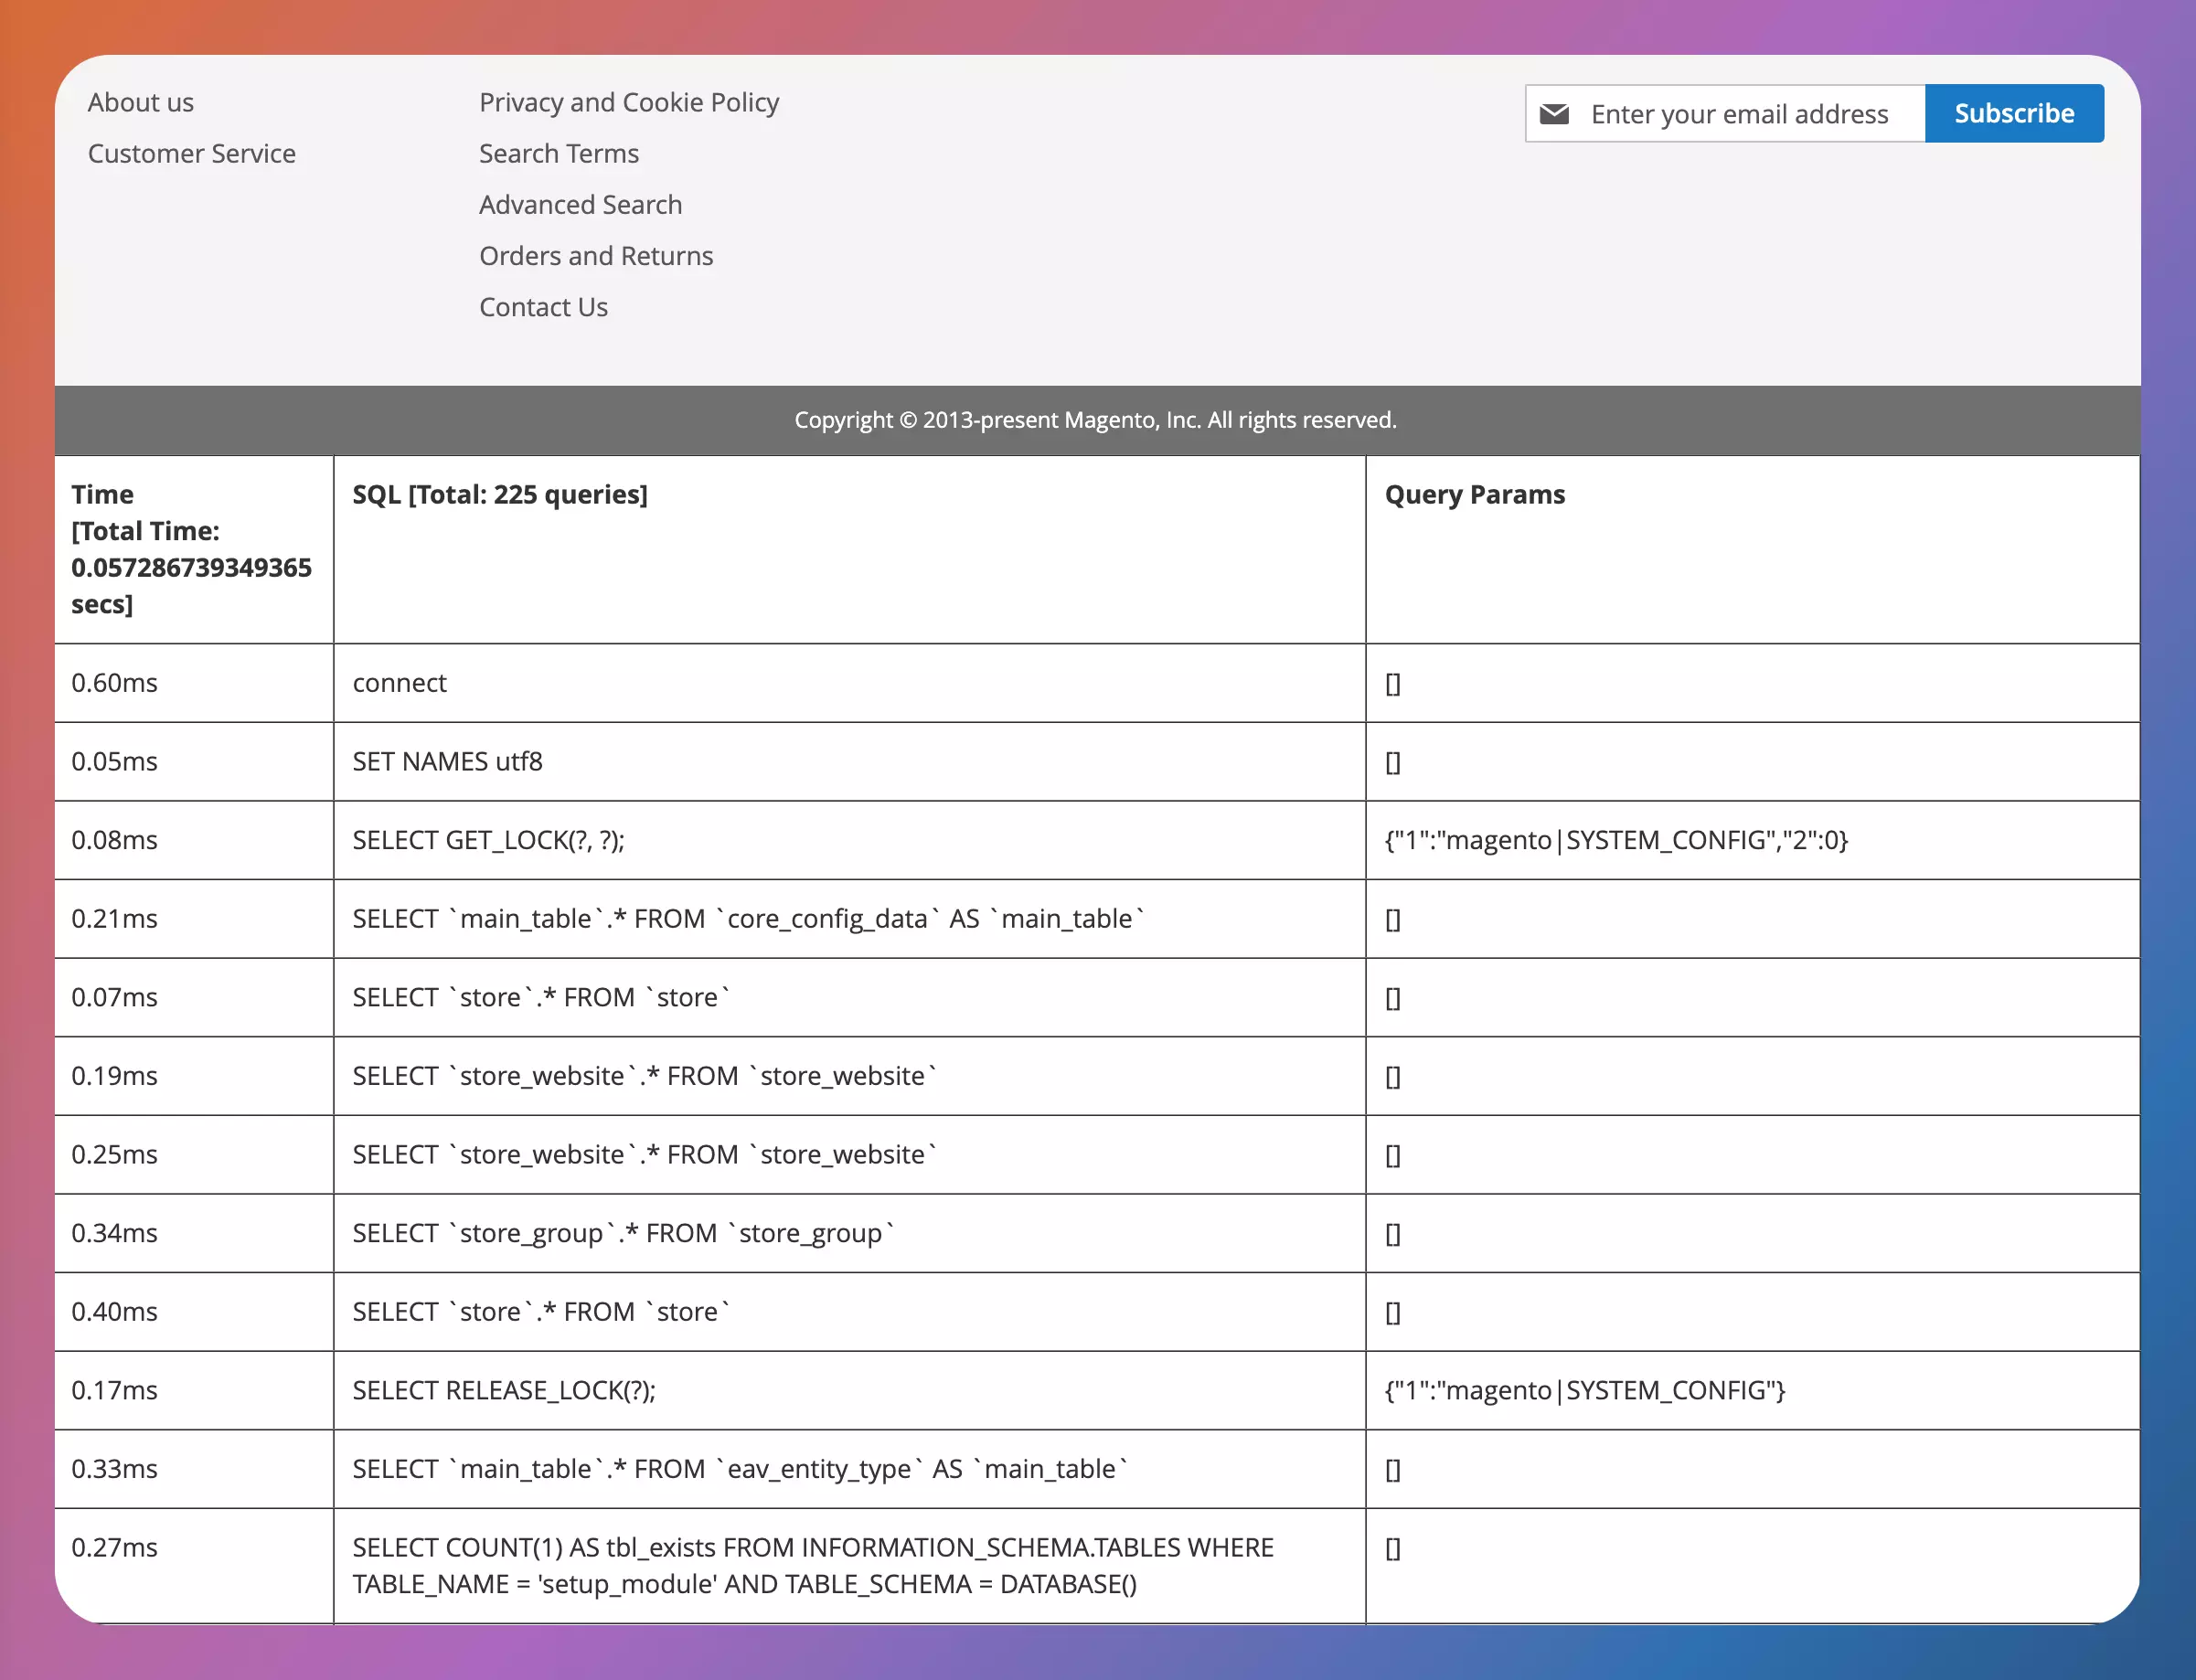The width and height of the screenshot is (2196, 1680).
Task: Click the store query in 0.40ms row
Action: click(850, 1312)
